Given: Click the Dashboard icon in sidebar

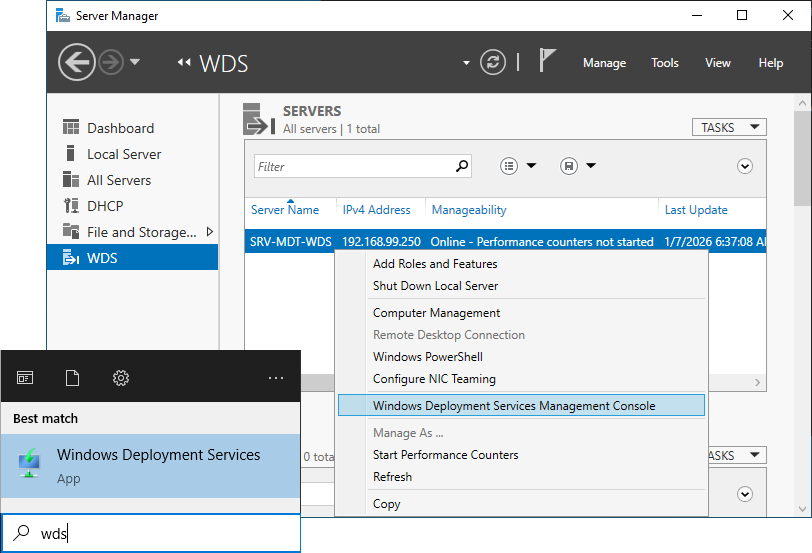Looking at the screenshot, I should click(x=71, y=127).
